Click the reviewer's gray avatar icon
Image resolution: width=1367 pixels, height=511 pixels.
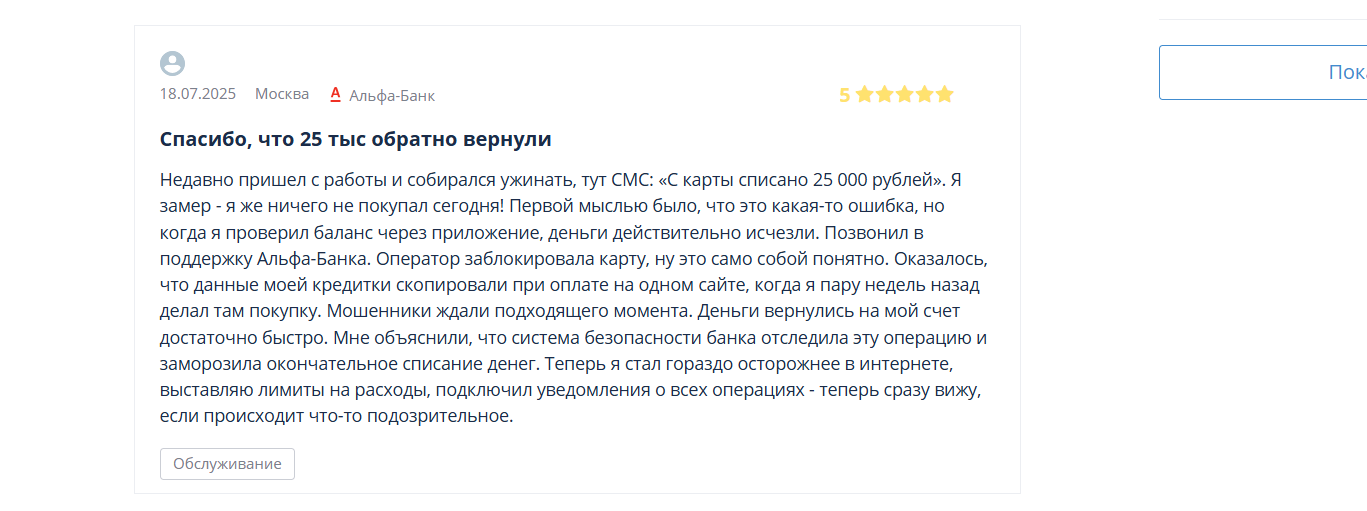(172, 64)
